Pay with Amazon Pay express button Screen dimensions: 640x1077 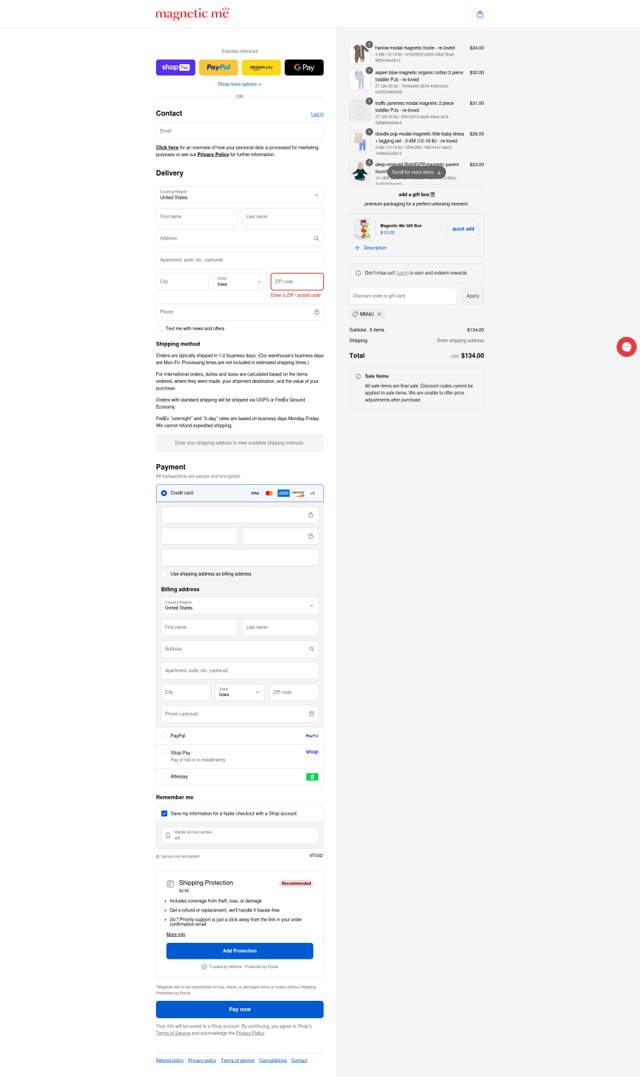click(262, 67)
